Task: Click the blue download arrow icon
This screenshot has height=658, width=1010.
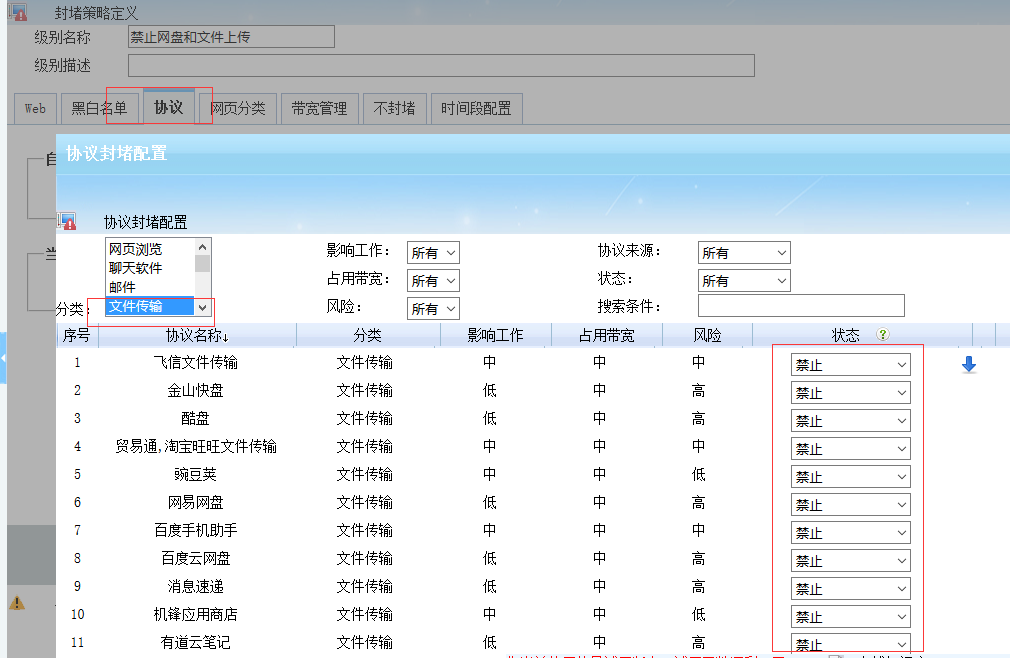Action: pyautogui.click(x=968, y=365)
